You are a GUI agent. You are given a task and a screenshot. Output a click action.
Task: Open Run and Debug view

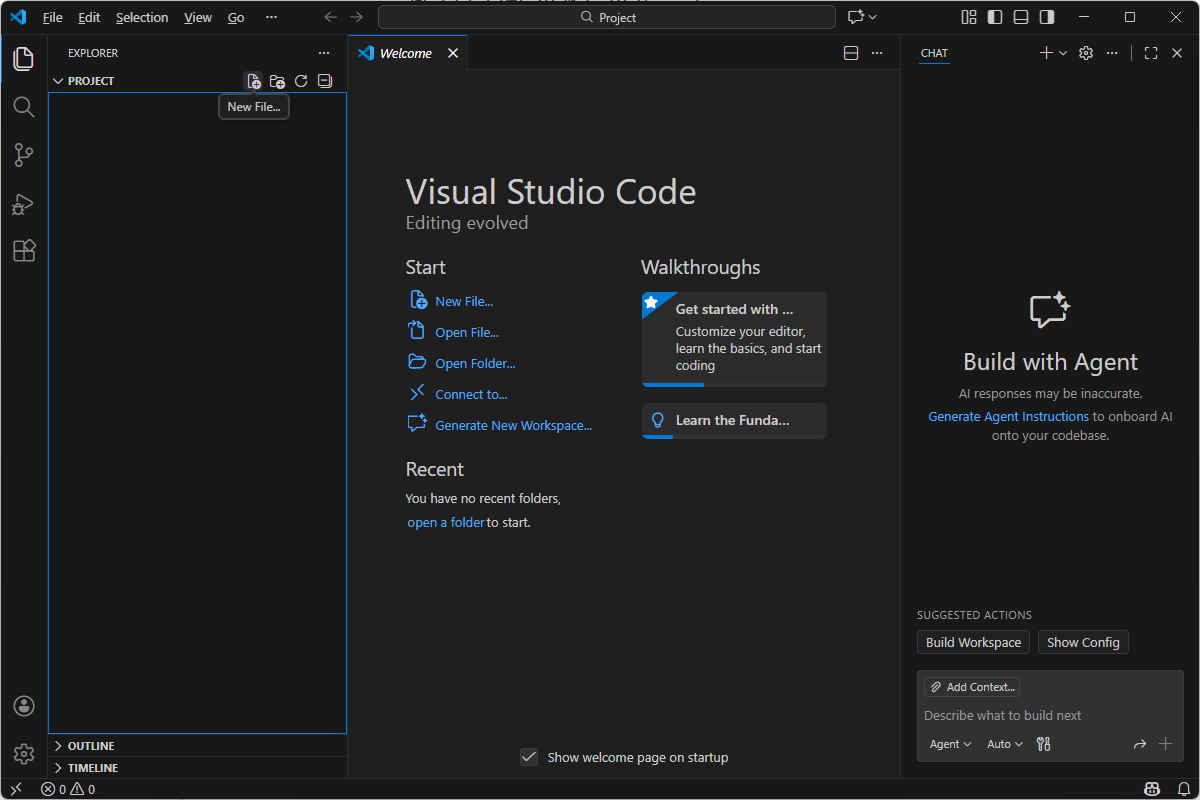[x=24, y=203]
